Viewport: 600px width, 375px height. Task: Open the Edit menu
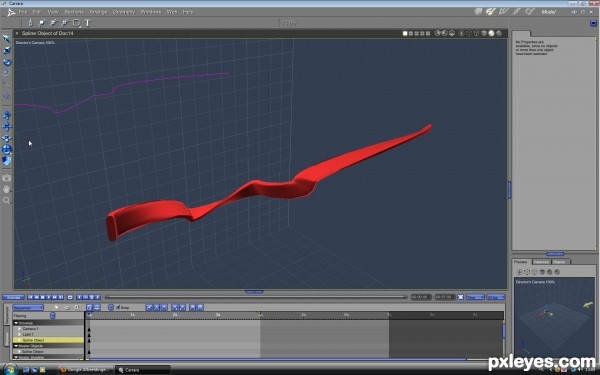pos(37,12)
